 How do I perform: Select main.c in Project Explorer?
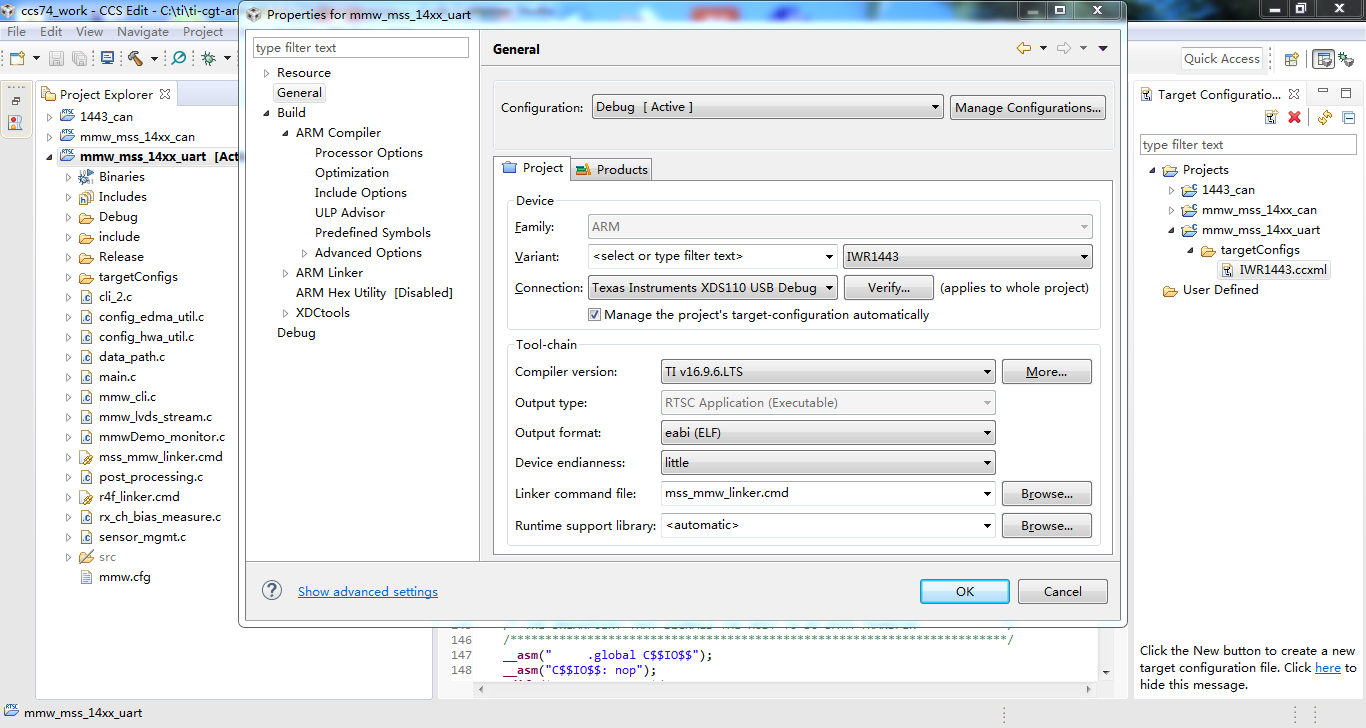click(118, 377)
